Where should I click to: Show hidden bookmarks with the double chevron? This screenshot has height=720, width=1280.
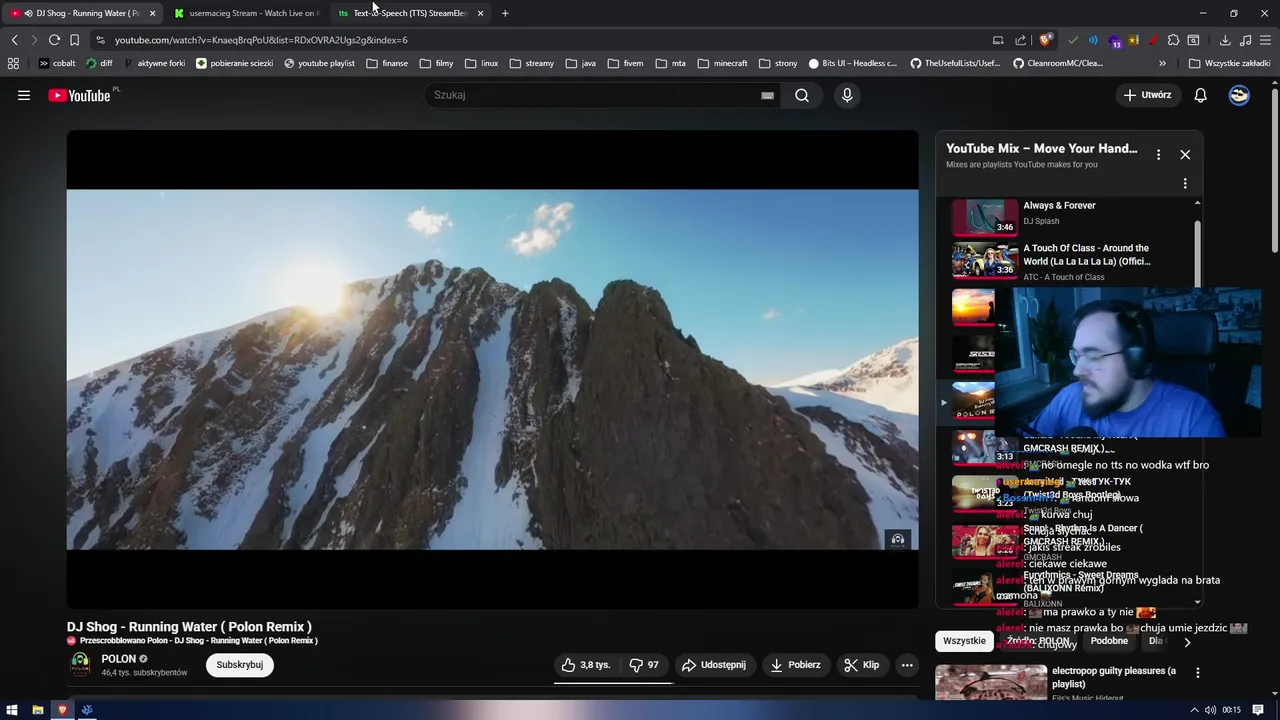tap(1162, 63)
